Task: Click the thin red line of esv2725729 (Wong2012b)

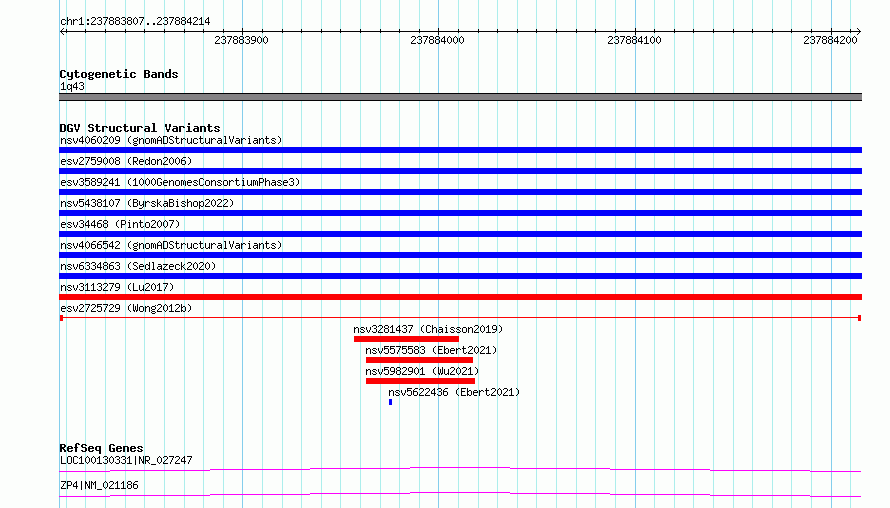Action: pyautogui.click(x=460, y=318)
